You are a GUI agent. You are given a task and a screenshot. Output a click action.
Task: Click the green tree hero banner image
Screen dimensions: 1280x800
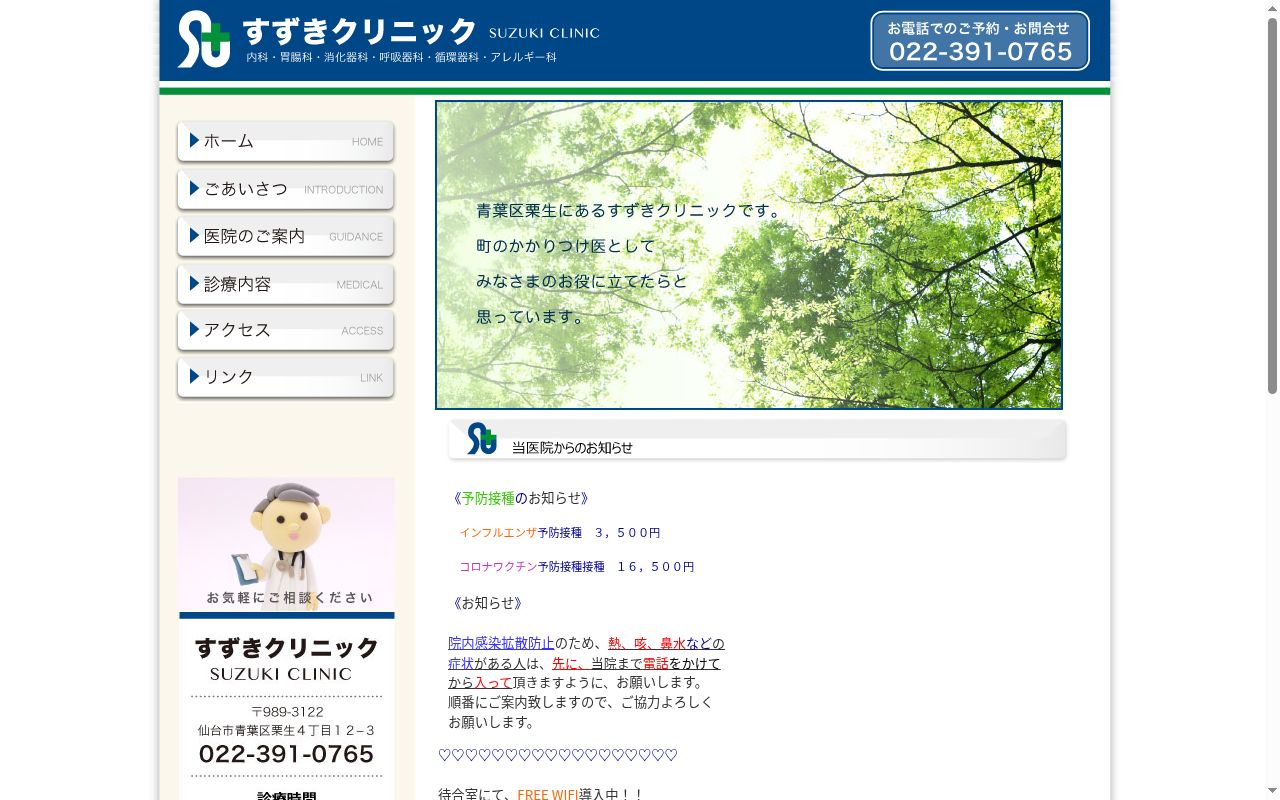pos(749,255)
